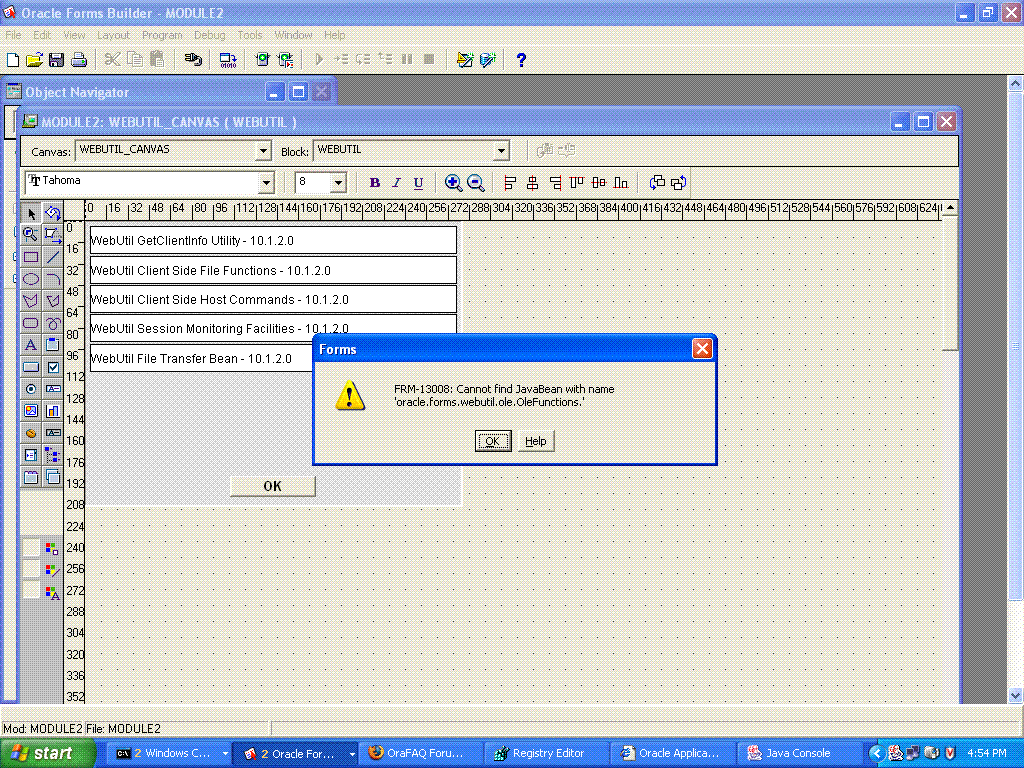Choose the Arc drawing tool
The width and height of the screenshot is (1024, 768).
coord(53,279)
